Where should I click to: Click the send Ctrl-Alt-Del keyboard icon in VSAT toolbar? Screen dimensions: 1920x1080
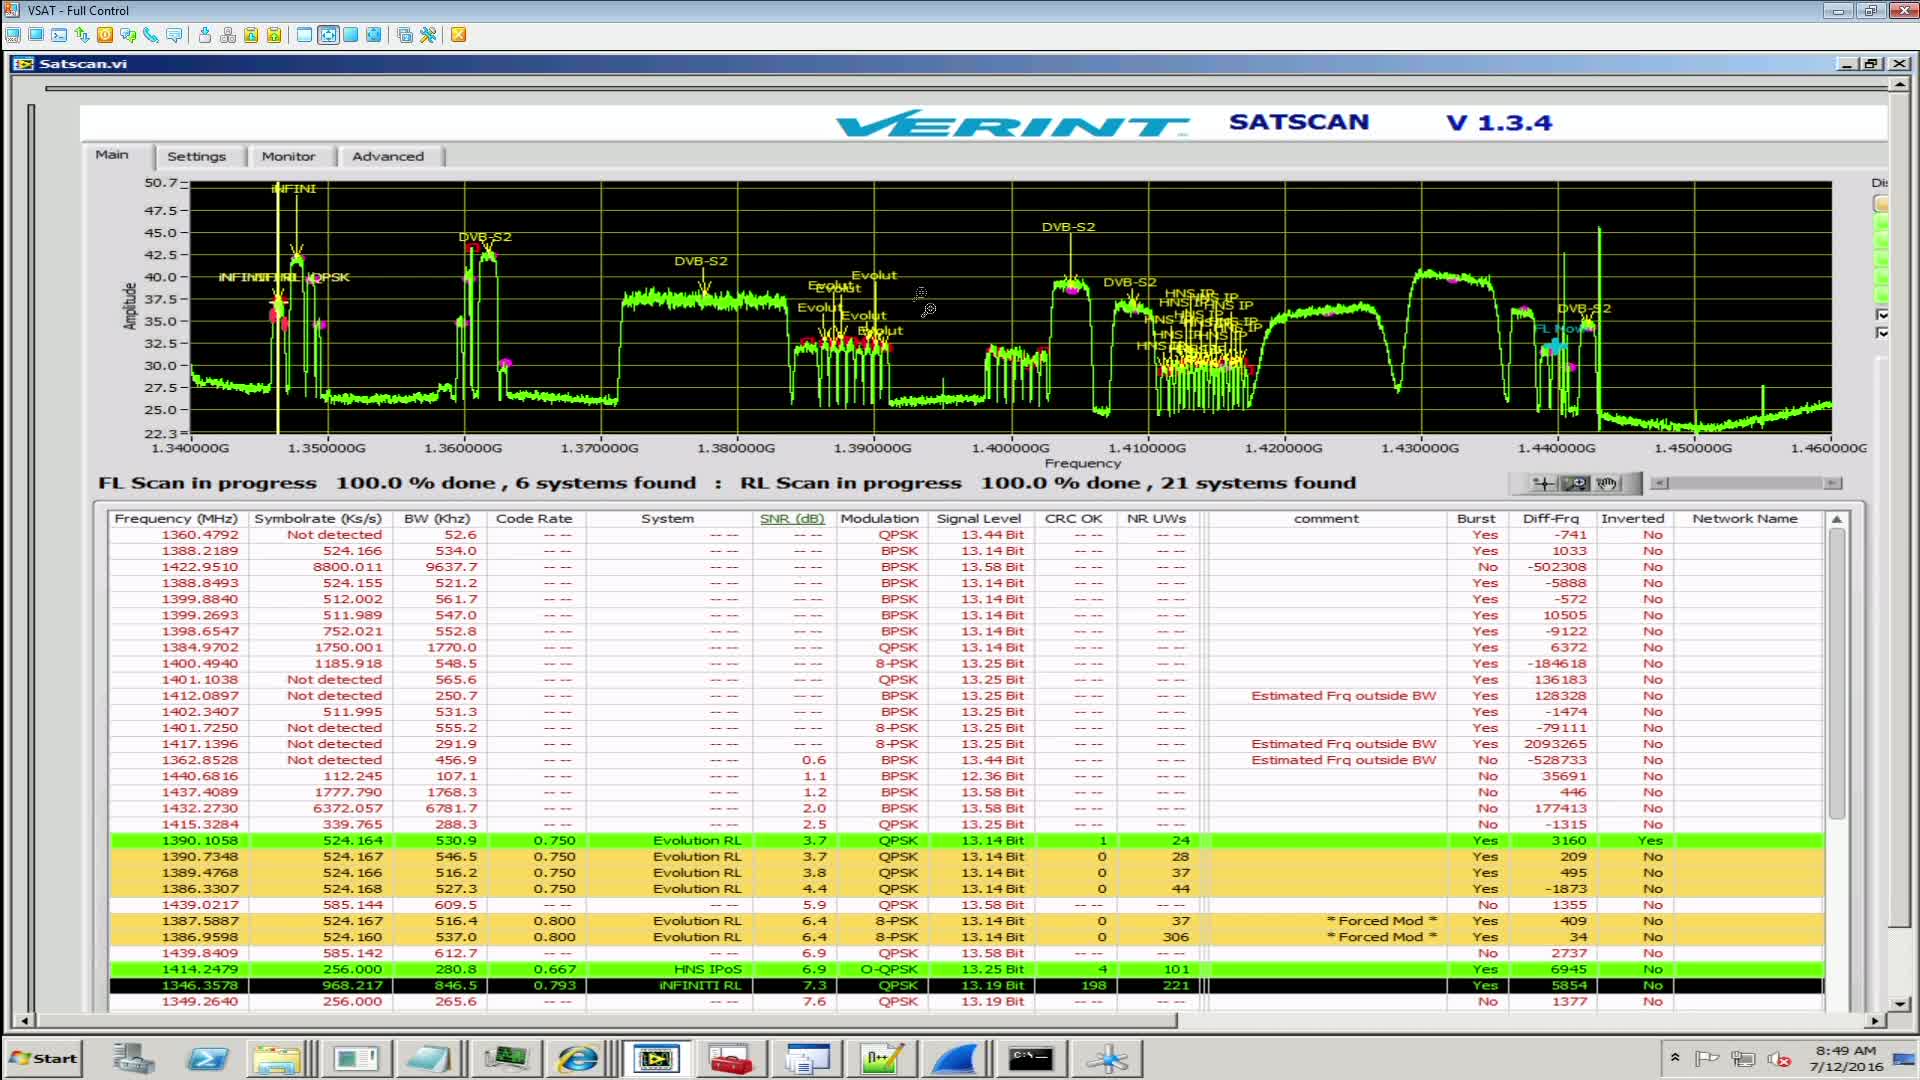coord(13,35)
